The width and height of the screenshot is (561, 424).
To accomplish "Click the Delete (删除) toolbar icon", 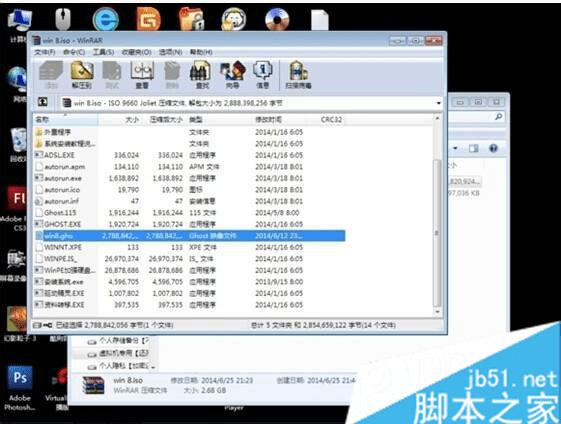I will point(172,74).
